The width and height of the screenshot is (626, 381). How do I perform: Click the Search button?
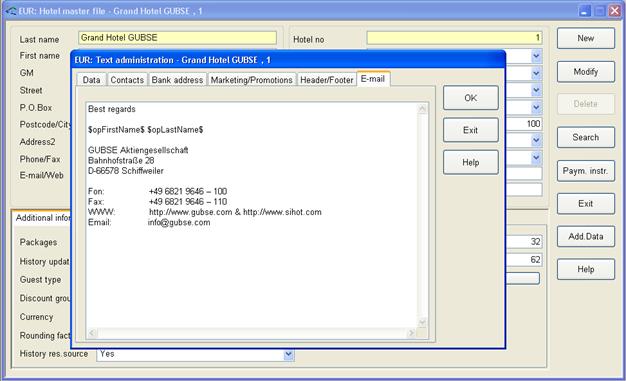[586, 137]
